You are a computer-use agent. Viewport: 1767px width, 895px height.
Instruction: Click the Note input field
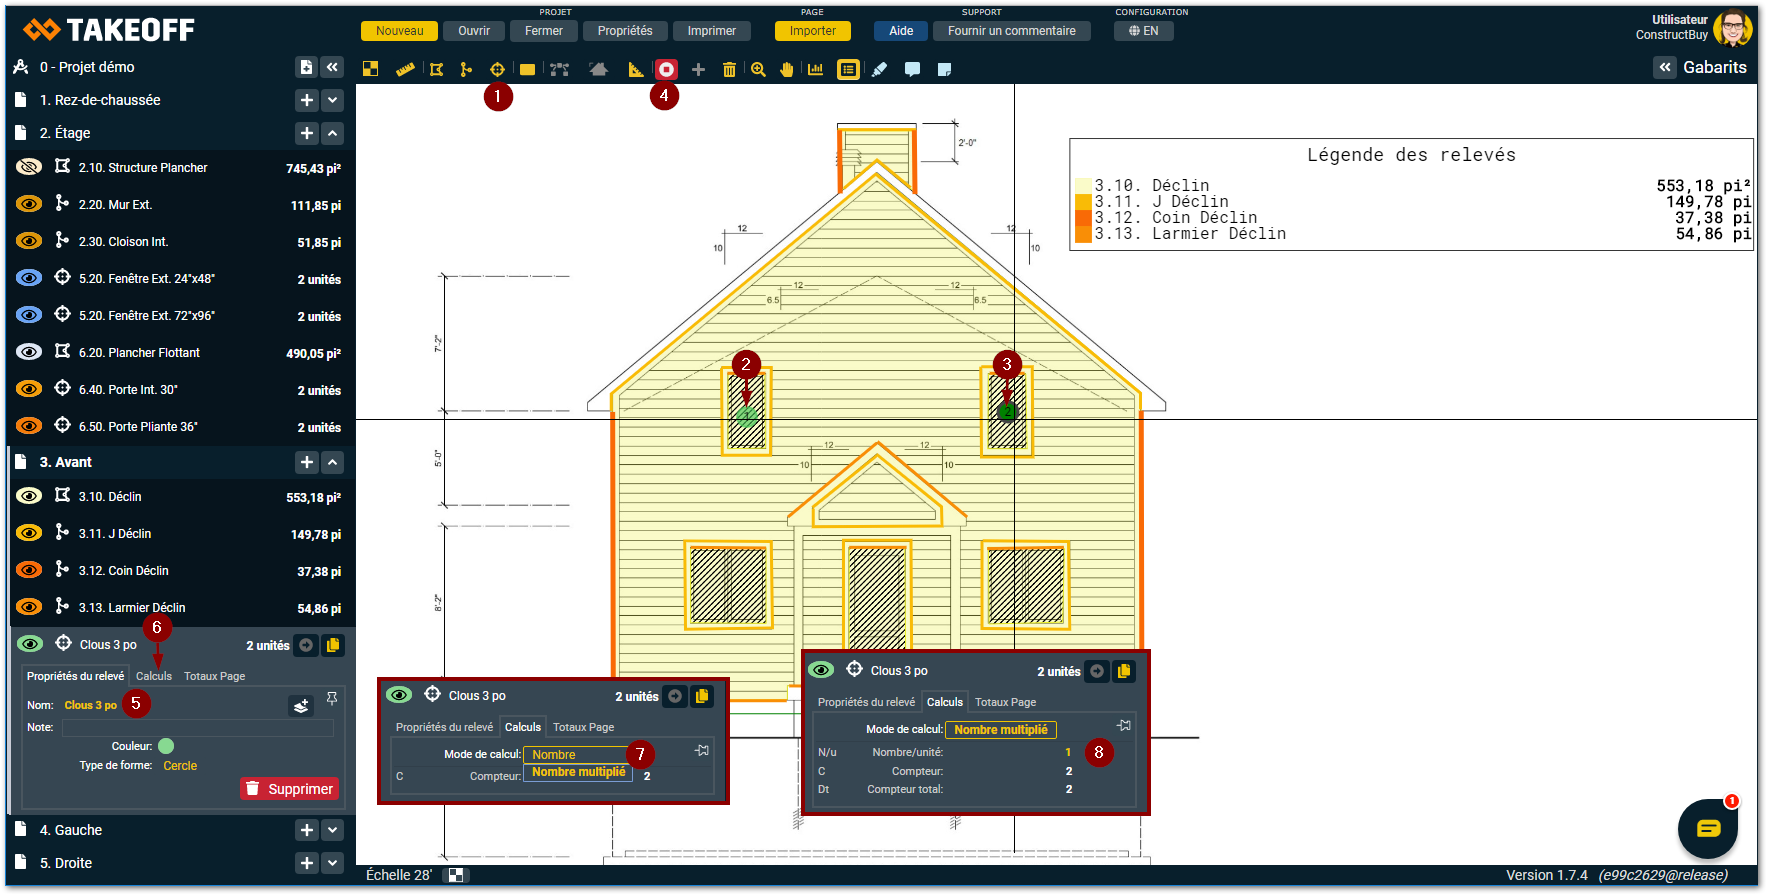[197, 728]
